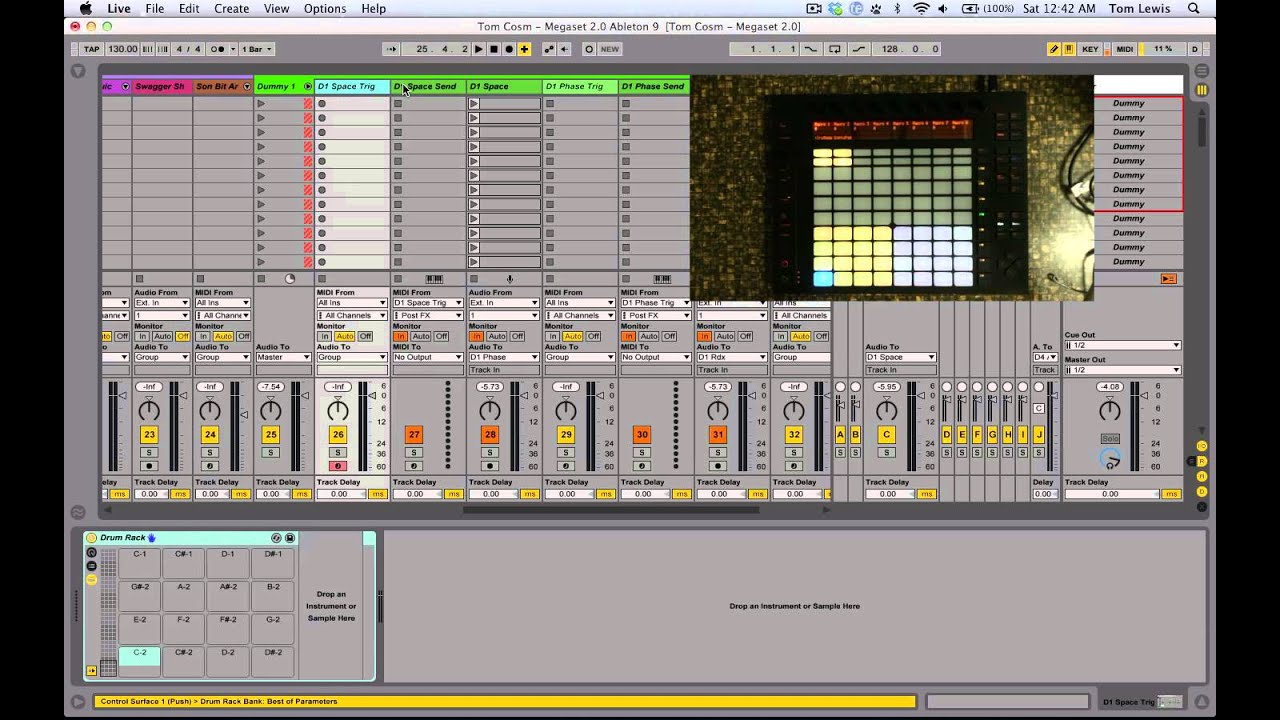Toggle the Draw Mode pencil button
This screenshot has width=1280, height=720.
click(1054, 49)
